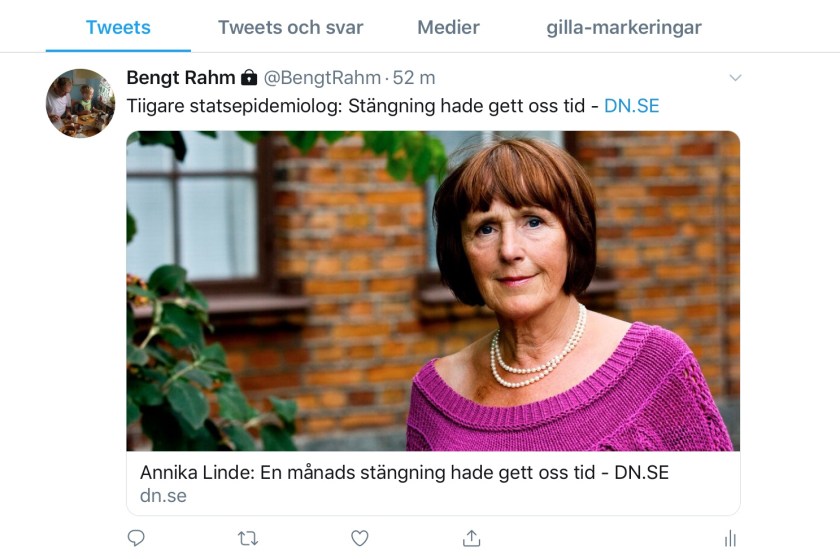Open the Tweets och svar tab
The height and width of the screenshot is (559, 840).
290,27
